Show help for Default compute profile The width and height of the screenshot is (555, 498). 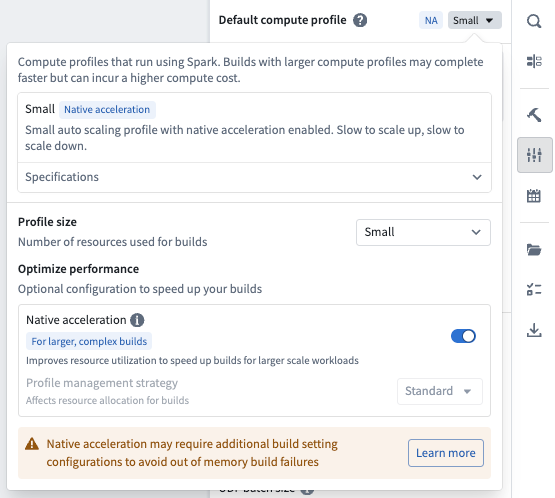360,20
